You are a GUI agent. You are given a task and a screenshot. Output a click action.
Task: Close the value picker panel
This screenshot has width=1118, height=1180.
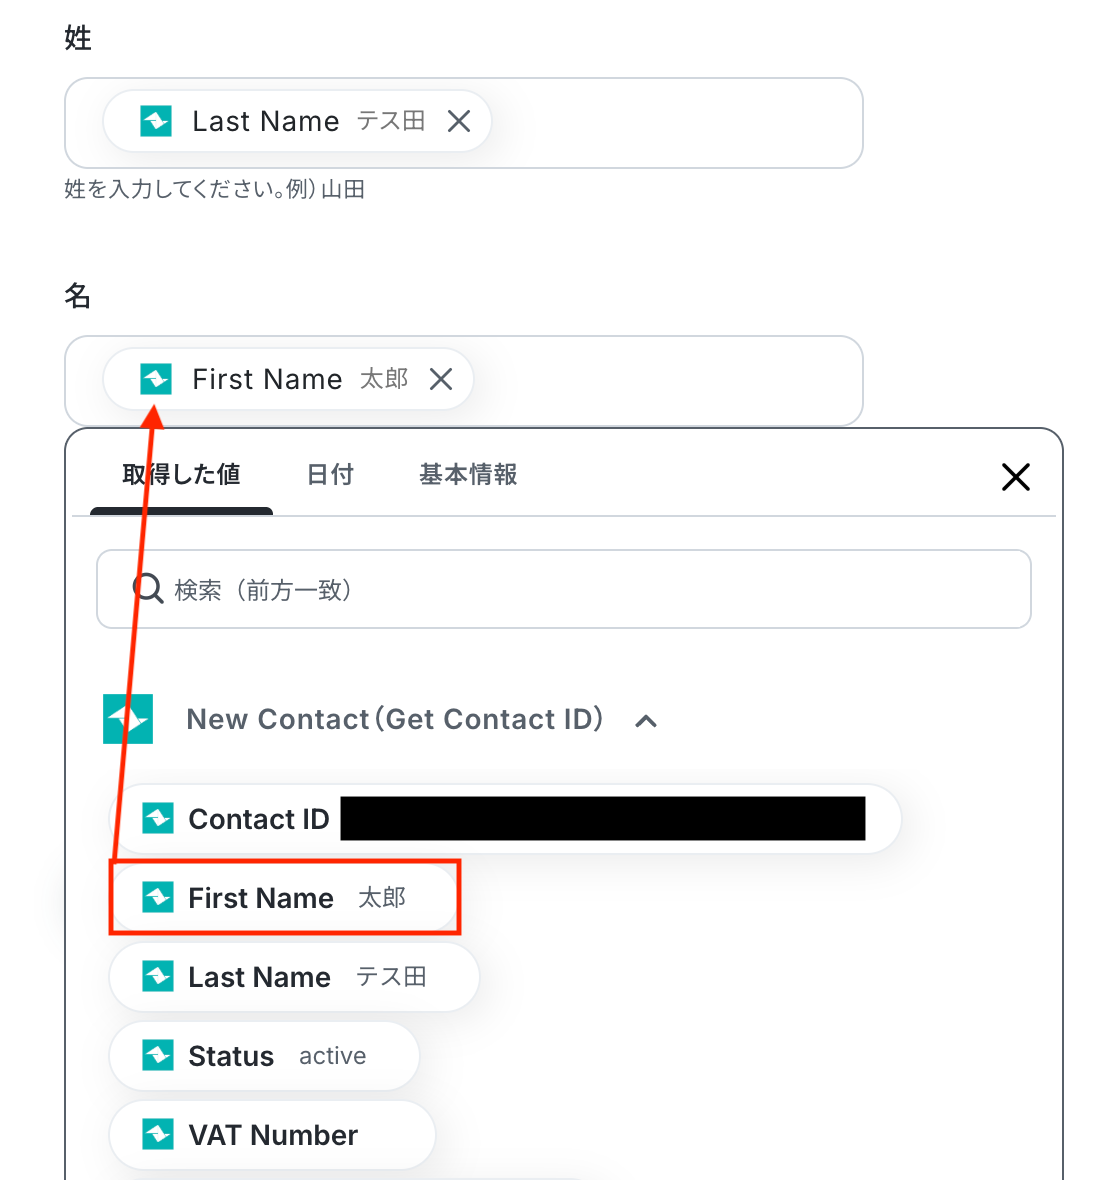tap(1016, 476)
